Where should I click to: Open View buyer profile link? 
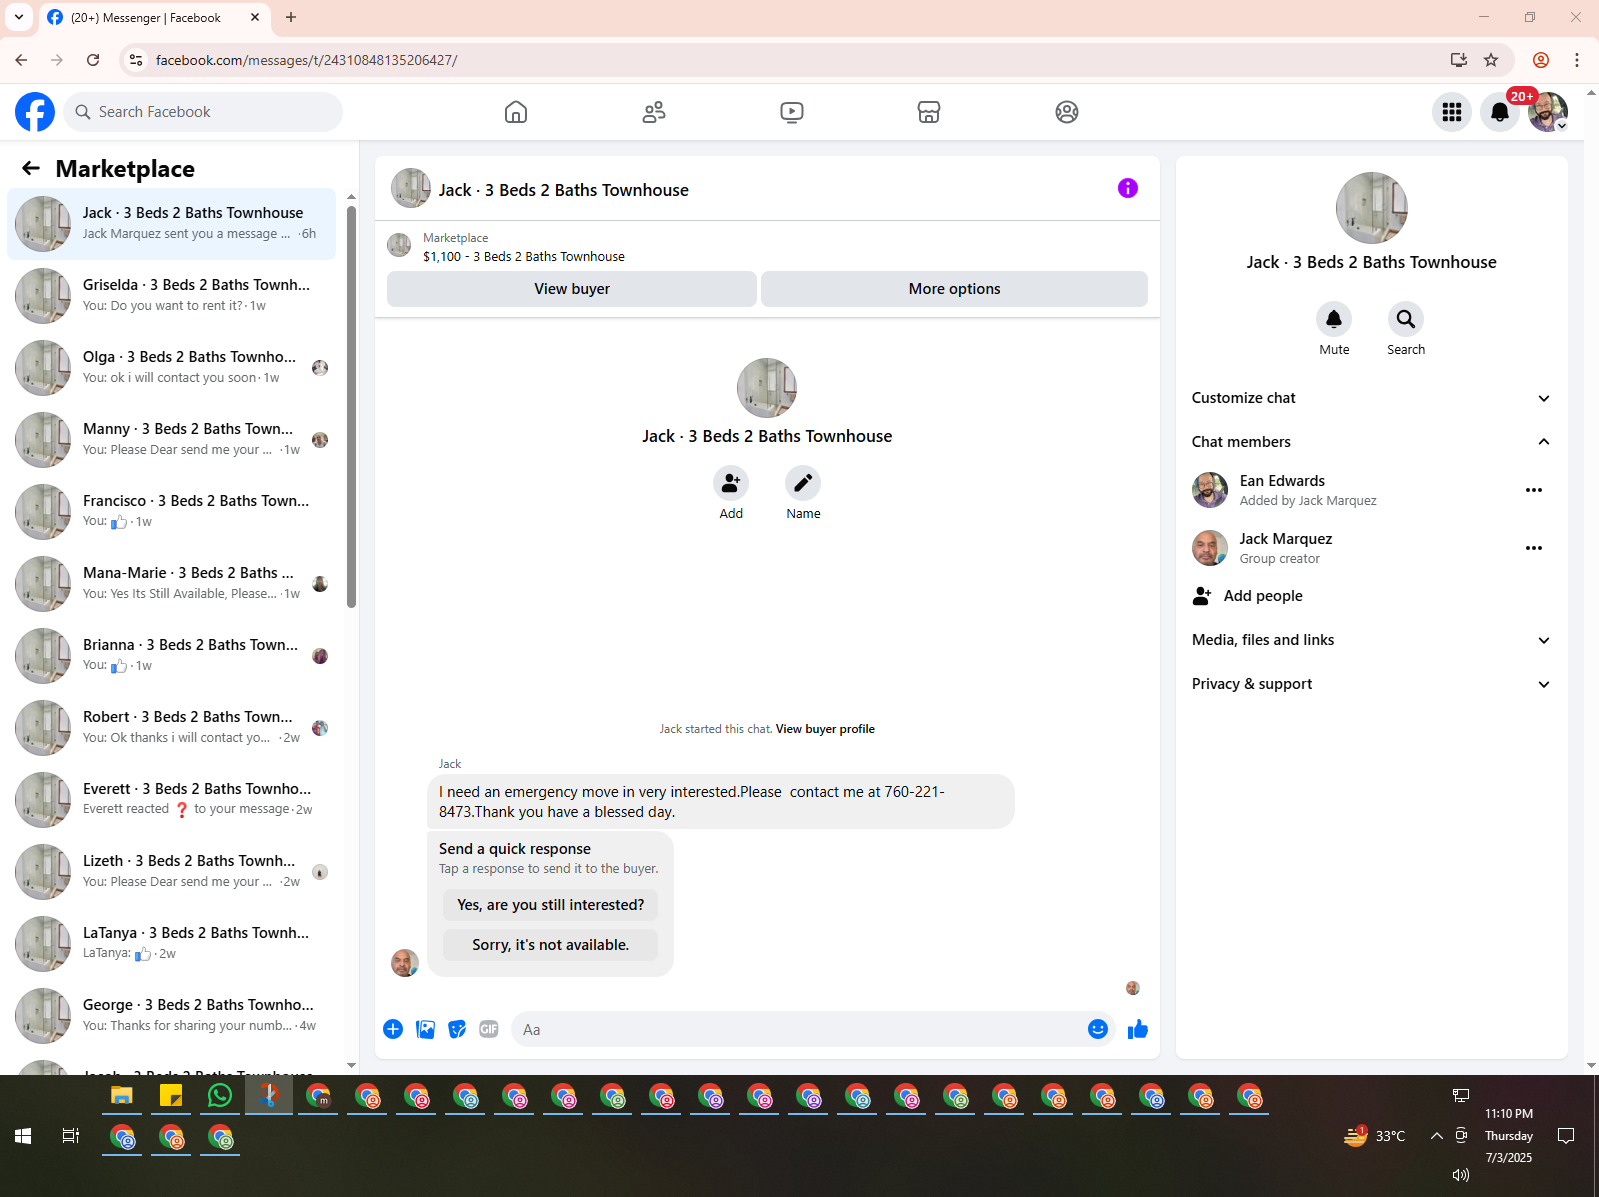(825, 729)
